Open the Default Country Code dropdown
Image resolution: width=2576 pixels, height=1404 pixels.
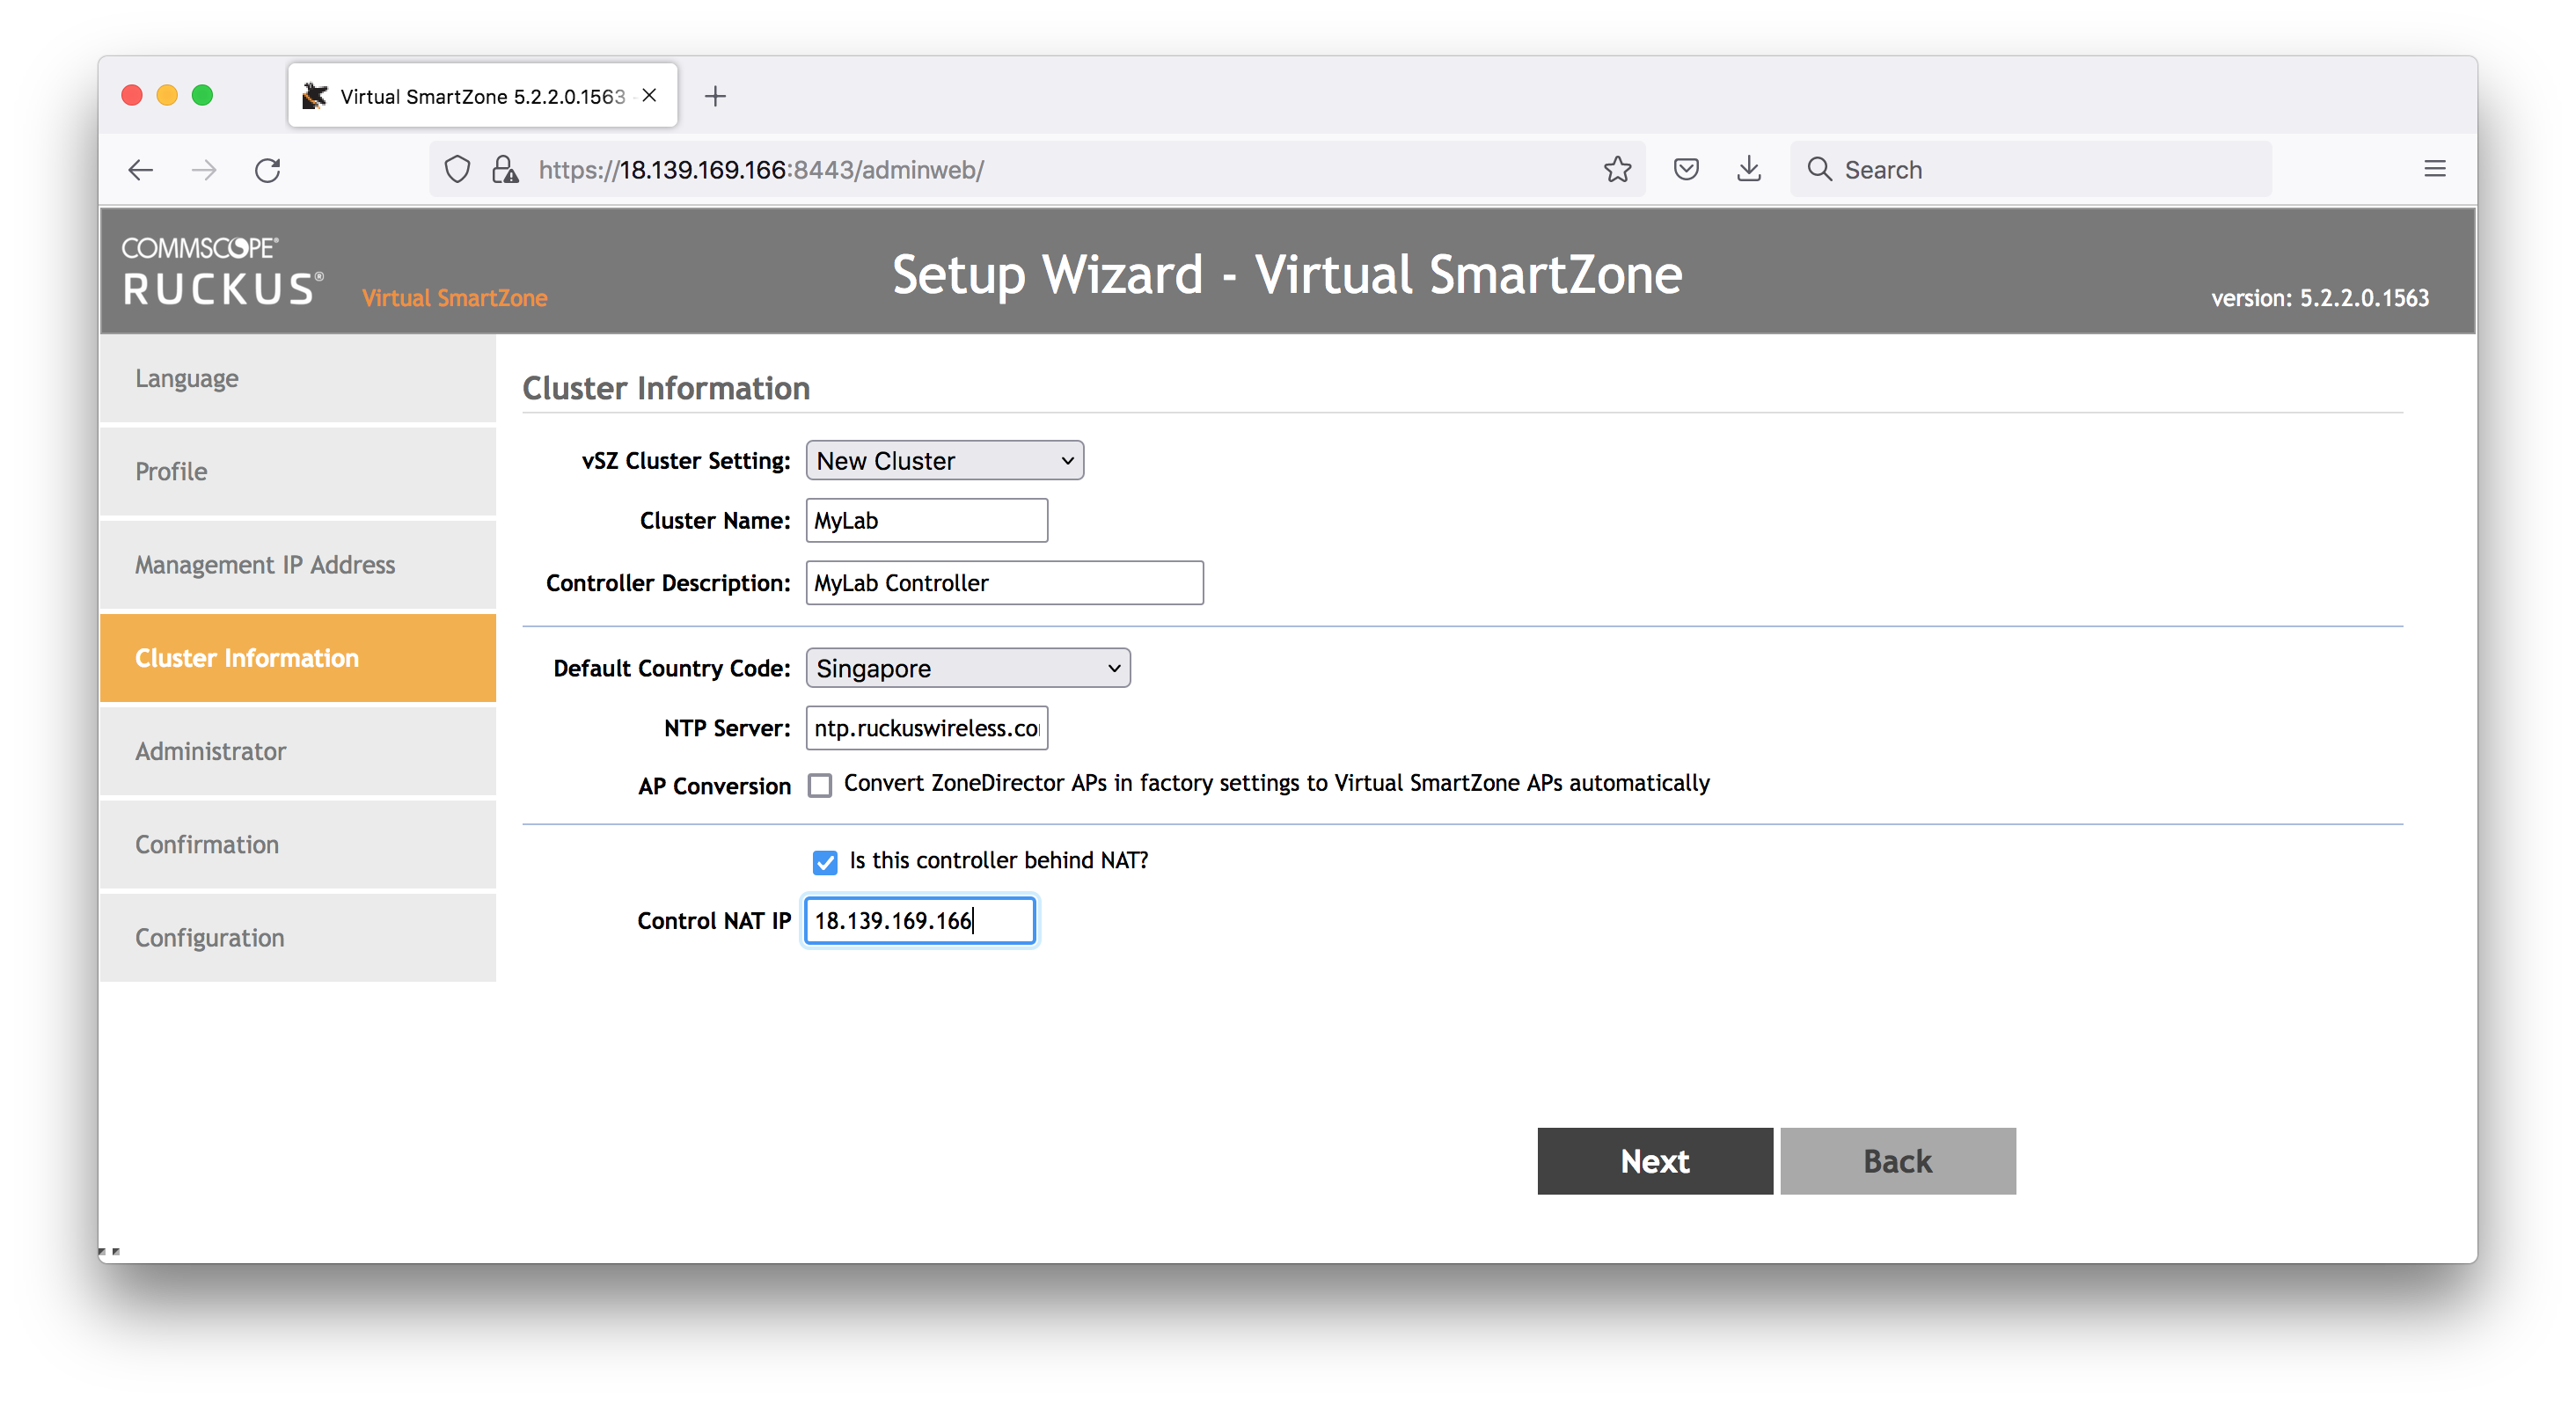968,668
